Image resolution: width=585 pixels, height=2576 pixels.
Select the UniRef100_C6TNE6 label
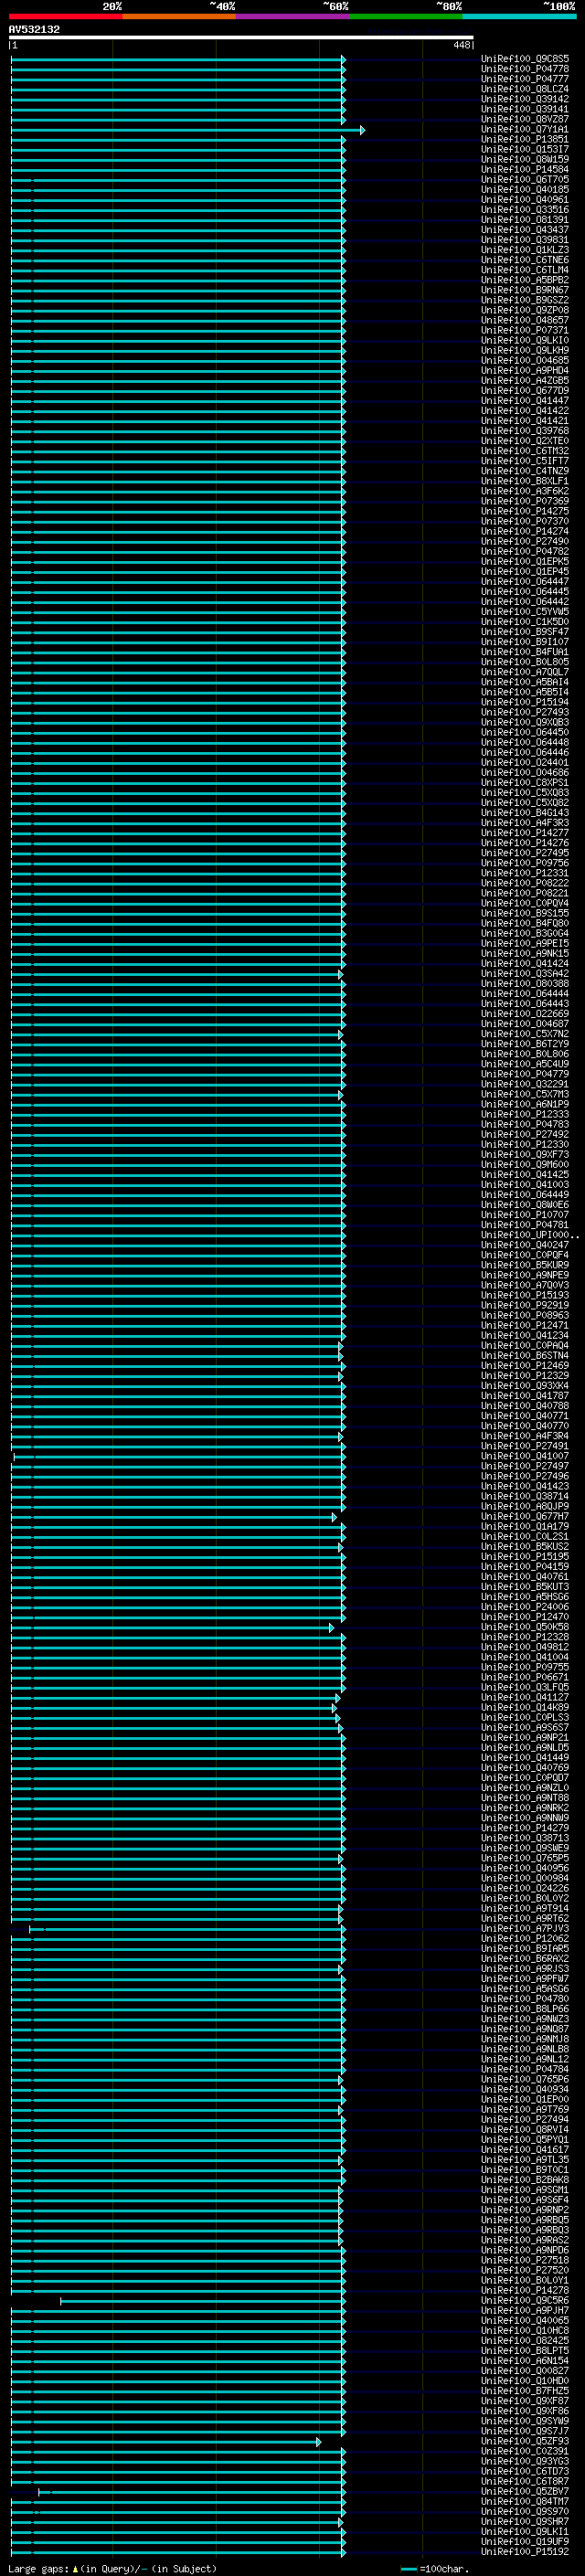tap(525, 260)
